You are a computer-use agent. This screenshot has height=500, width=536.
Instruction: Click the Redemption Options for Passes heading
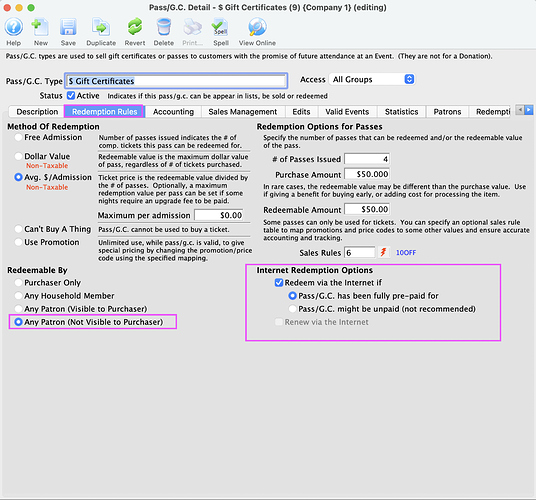pyautogui.click(x=320, y=126)
